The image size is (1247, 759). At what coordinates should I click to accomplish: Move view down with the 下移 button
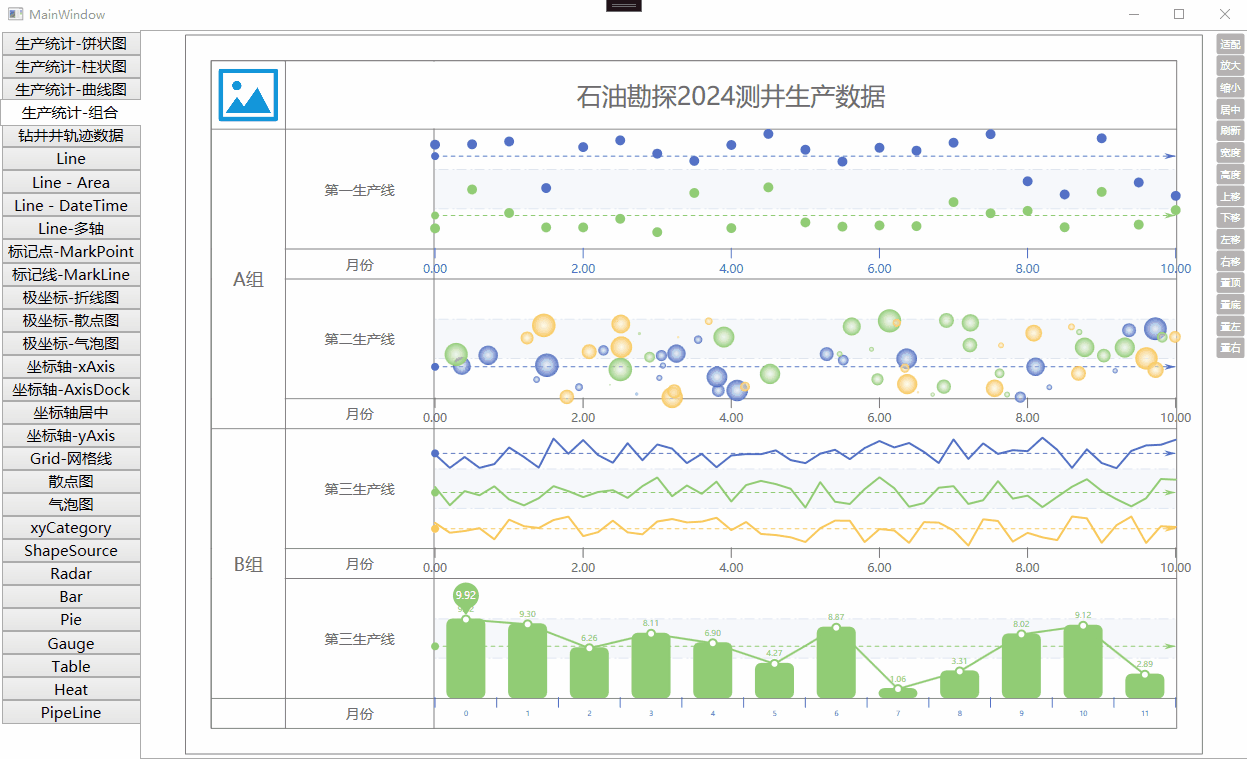click(1230, 217)
